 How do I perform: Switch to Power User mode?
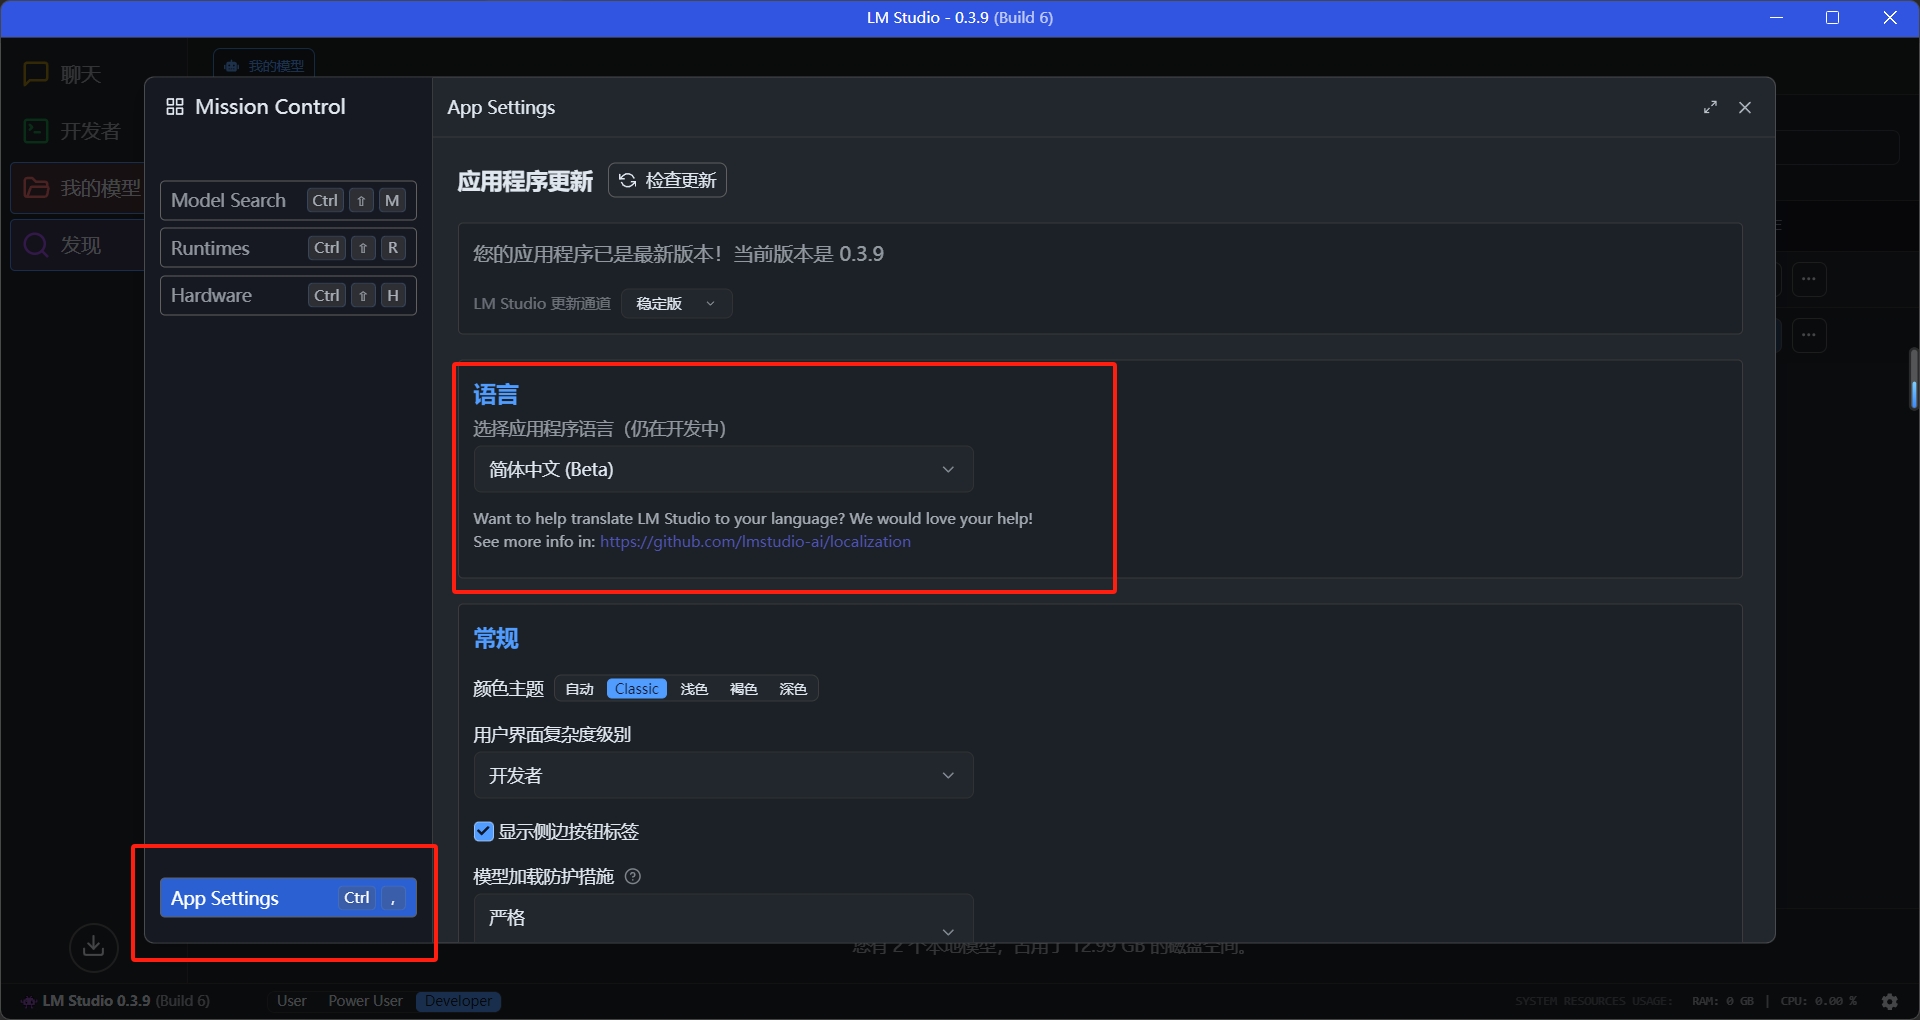click(x=365, y=1001)
